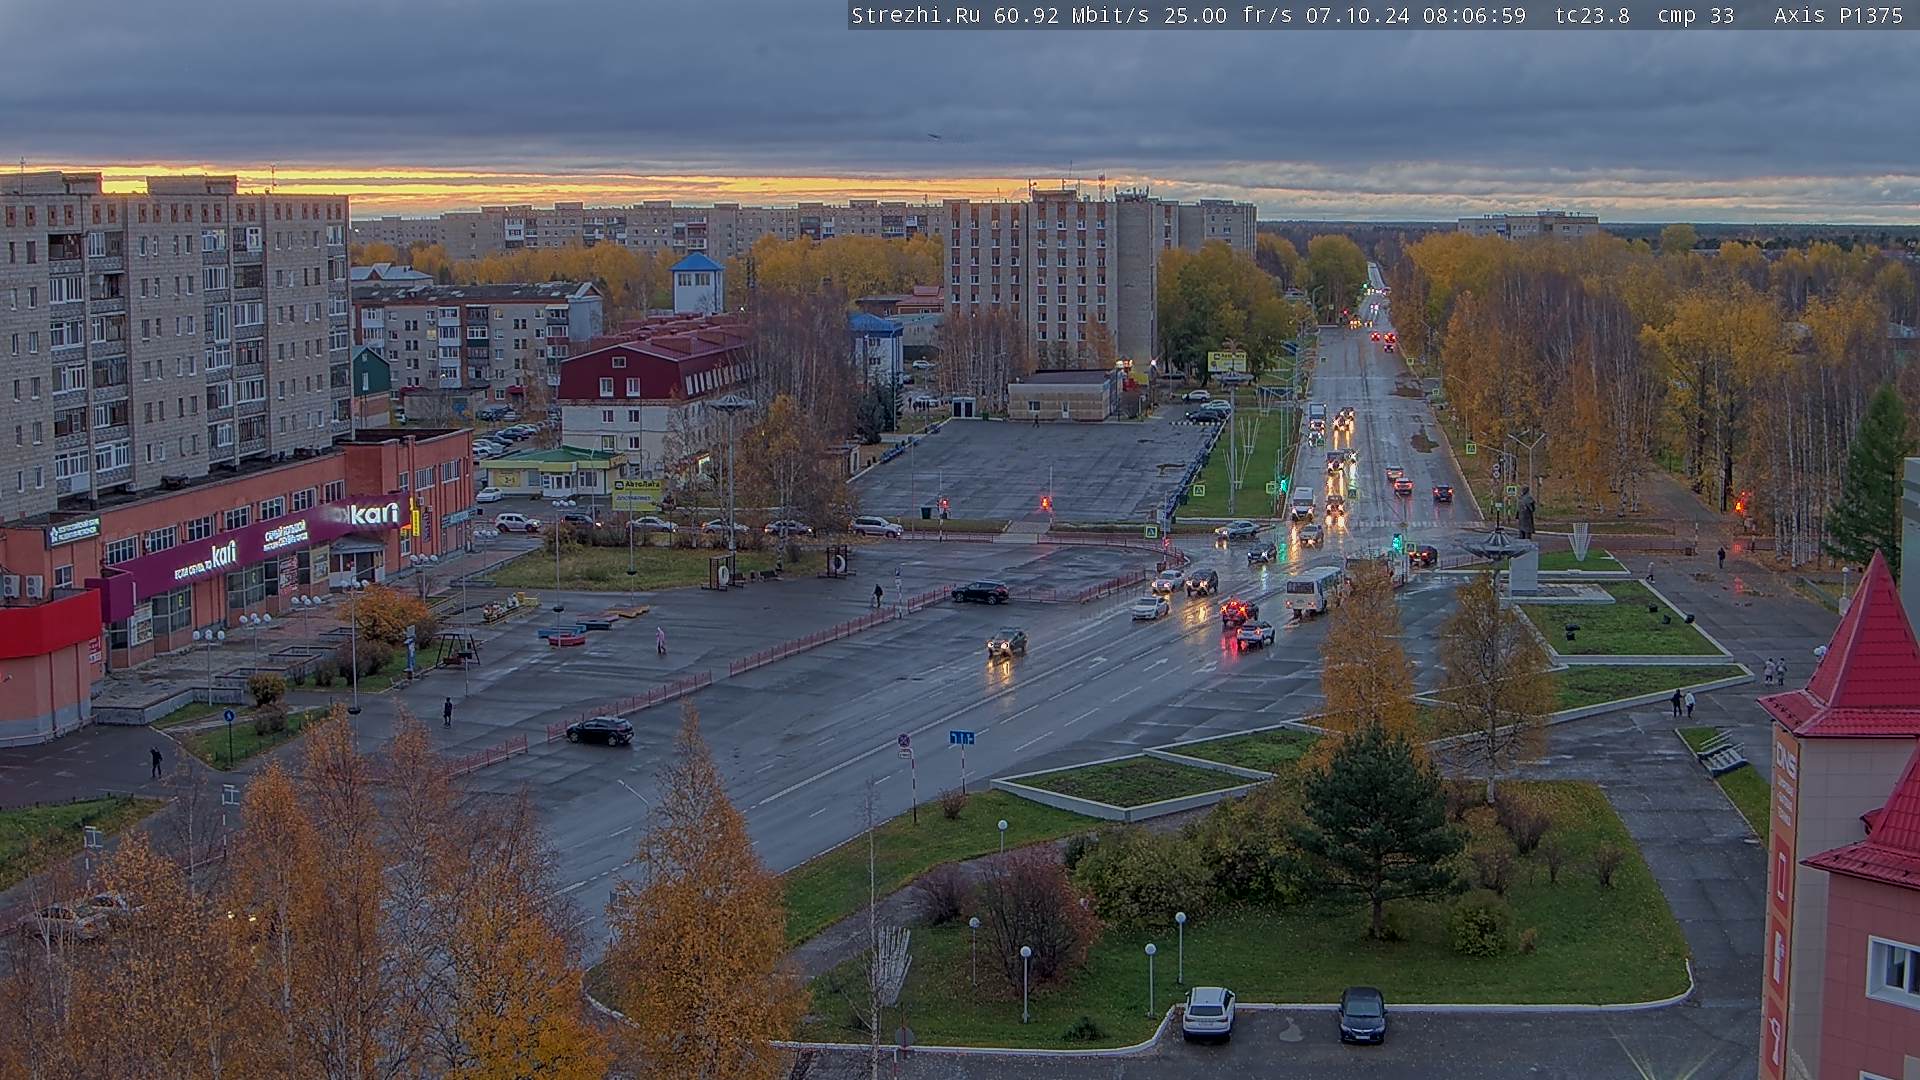Select the tc23.8 temperature readout
Screen dimensions: 1920x1080
1592,15
